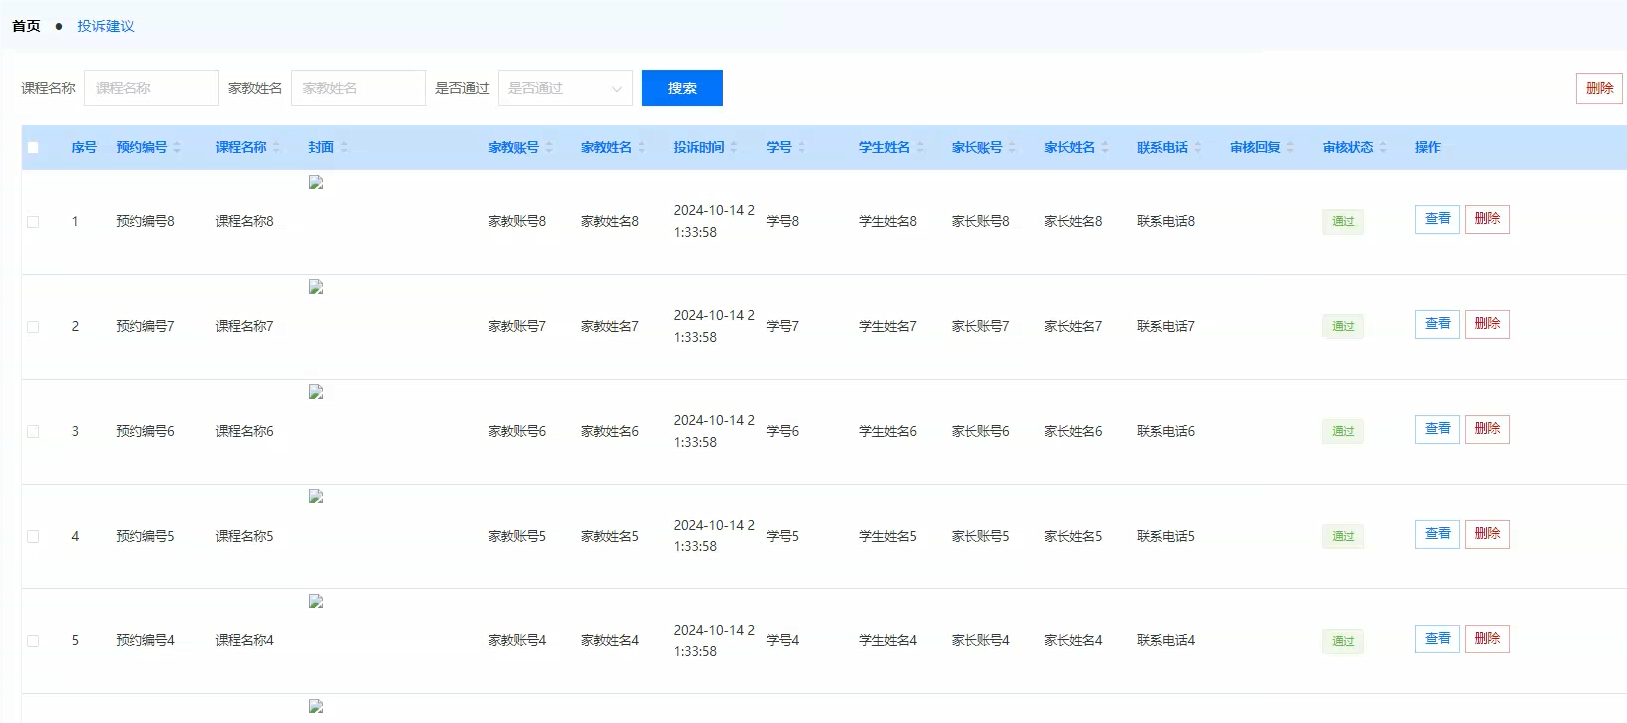Screen dimensions: 1627x723
Task: Click the 学号6 cell
Action: click(782, 432)
